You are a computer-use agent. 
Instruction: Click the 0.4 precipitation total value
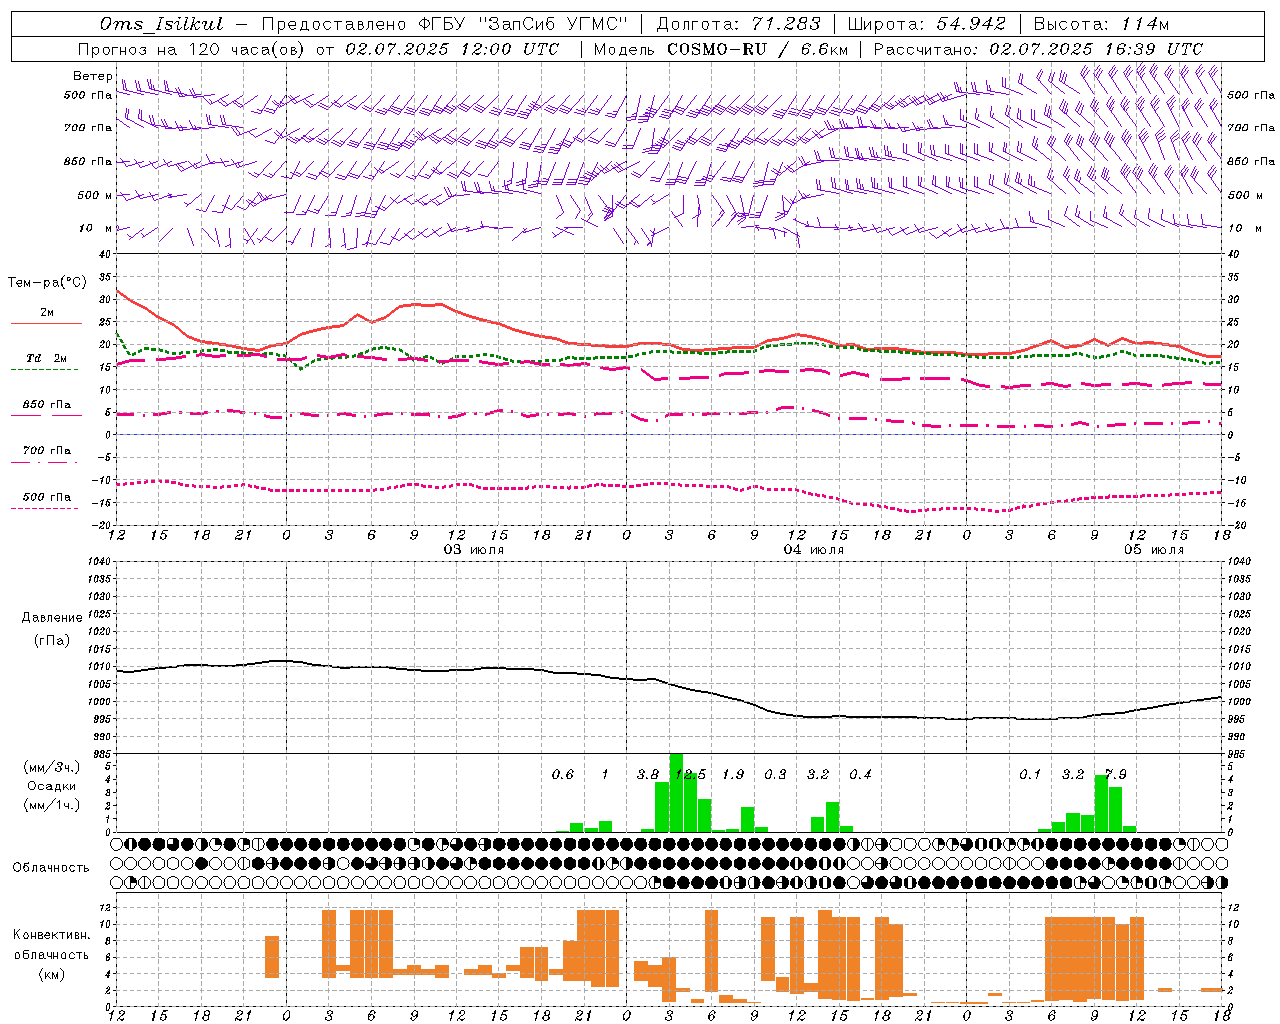pos(860,775)
